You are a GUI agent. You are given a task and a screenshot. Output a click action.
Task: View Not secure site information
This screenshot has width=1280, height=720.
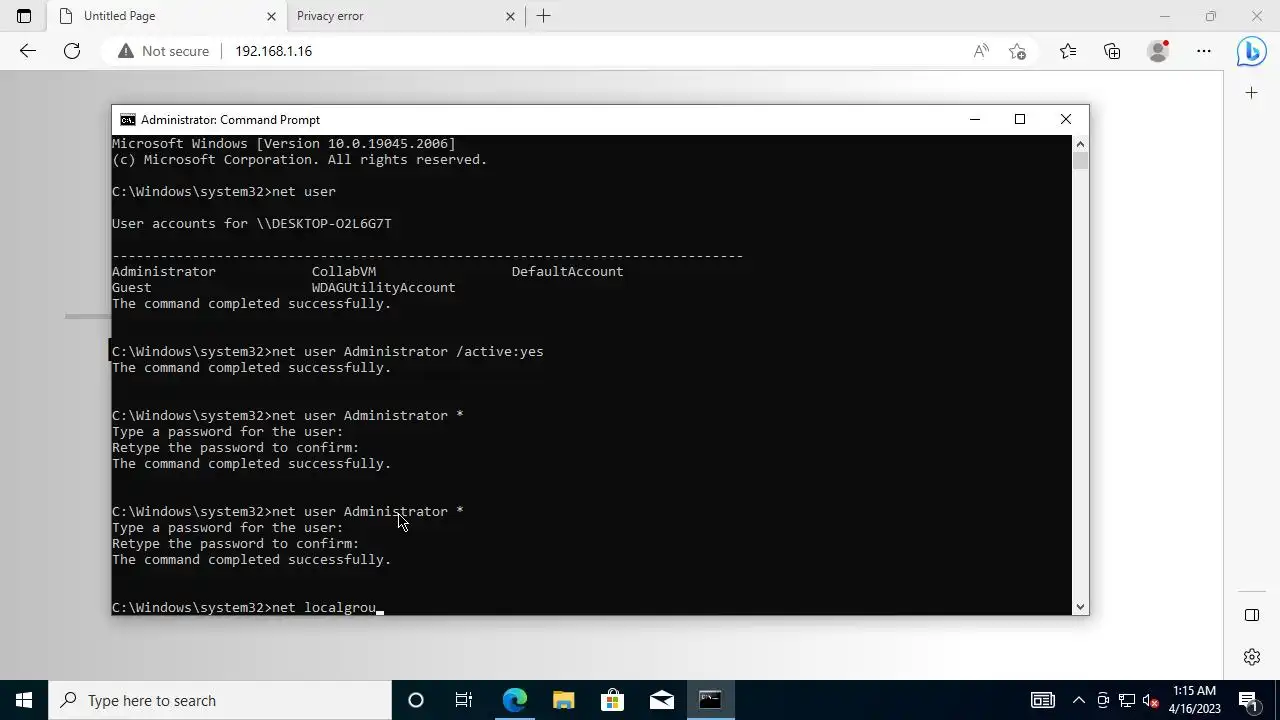(164, 51)
